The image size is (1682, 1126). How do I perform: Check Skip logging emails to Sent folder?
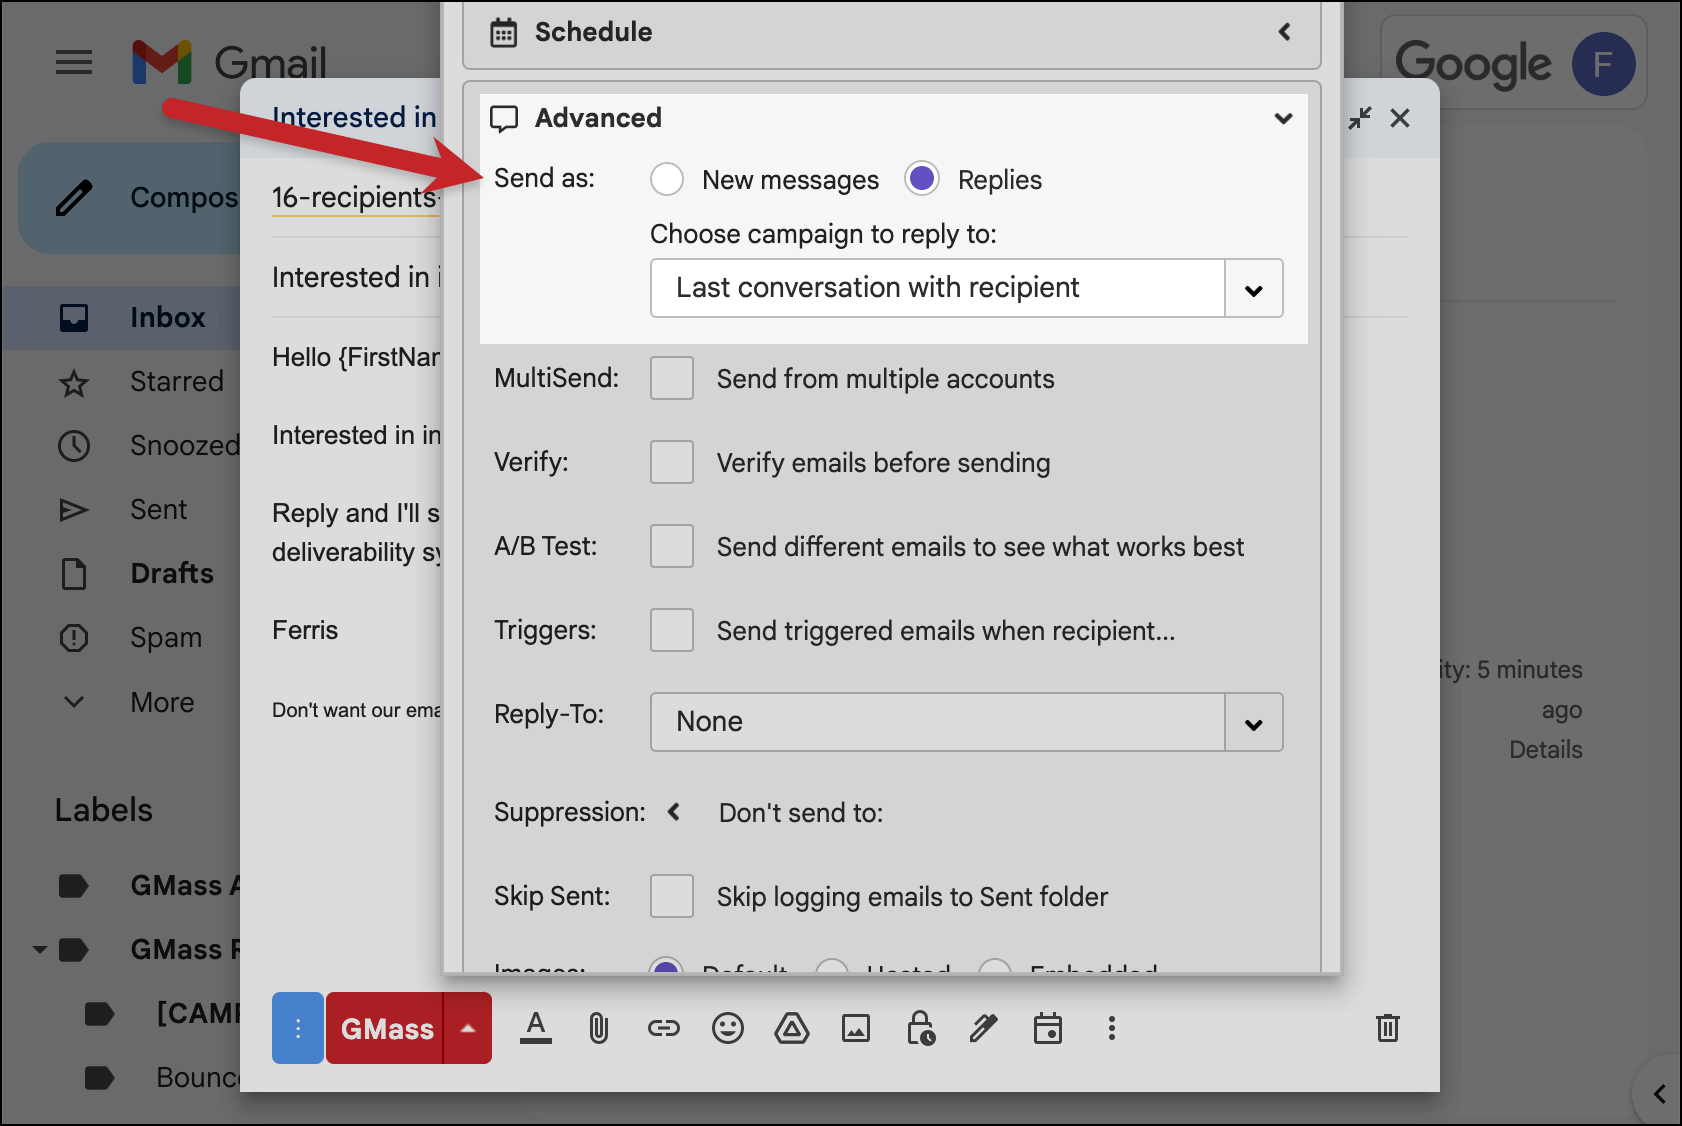pyautogui.click(x=672, y=896)
